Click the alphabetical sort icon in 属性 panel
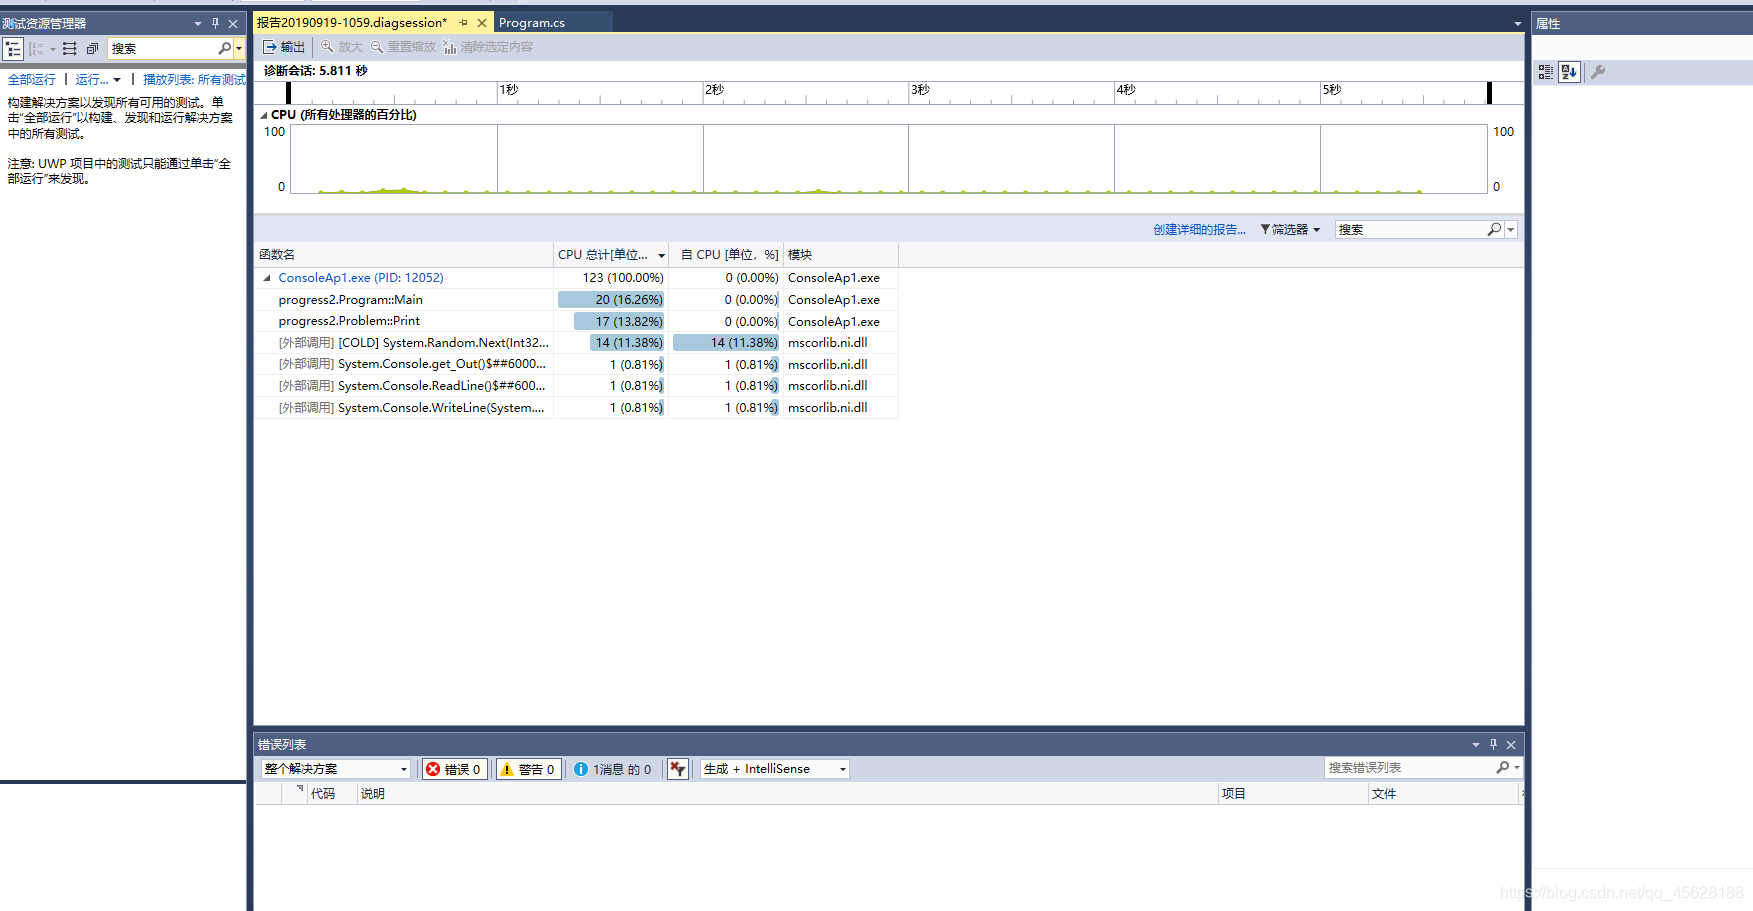 pos(1569,72)
